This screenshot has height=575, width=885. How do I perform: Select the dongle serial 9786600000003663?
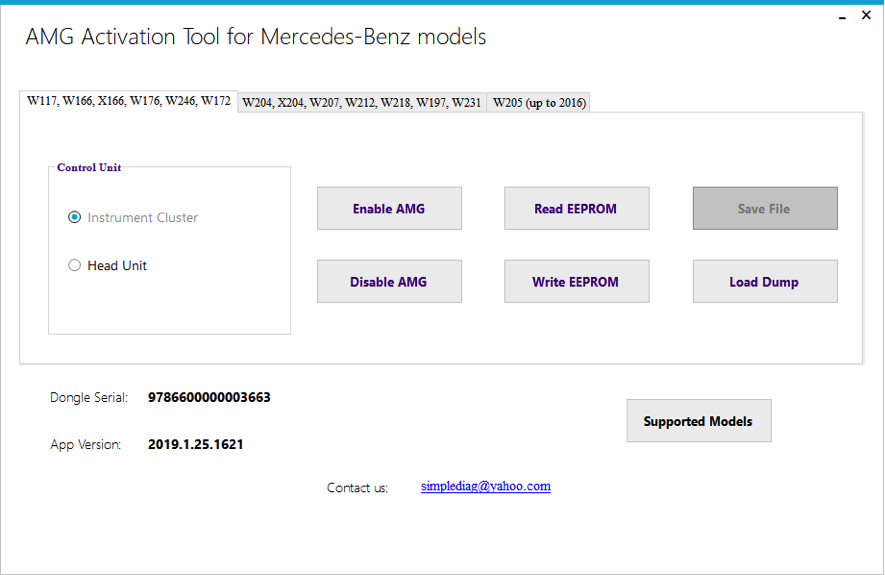209,397
